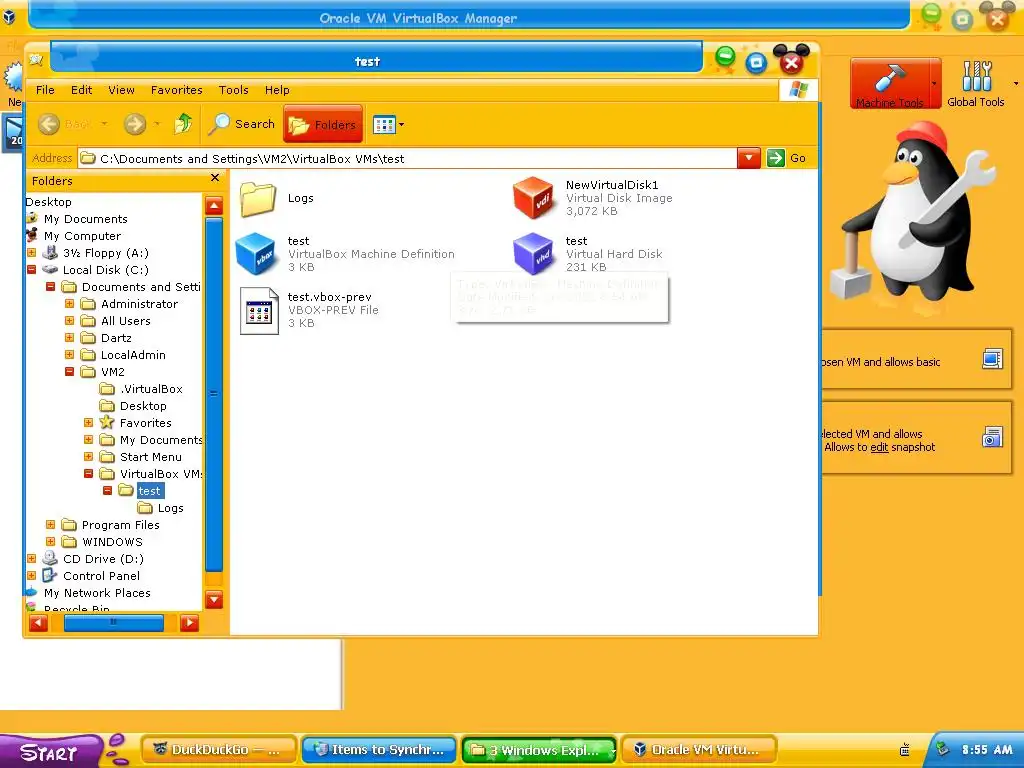Click Machine Tools in VirtualBox Manager

pos(889,84)
